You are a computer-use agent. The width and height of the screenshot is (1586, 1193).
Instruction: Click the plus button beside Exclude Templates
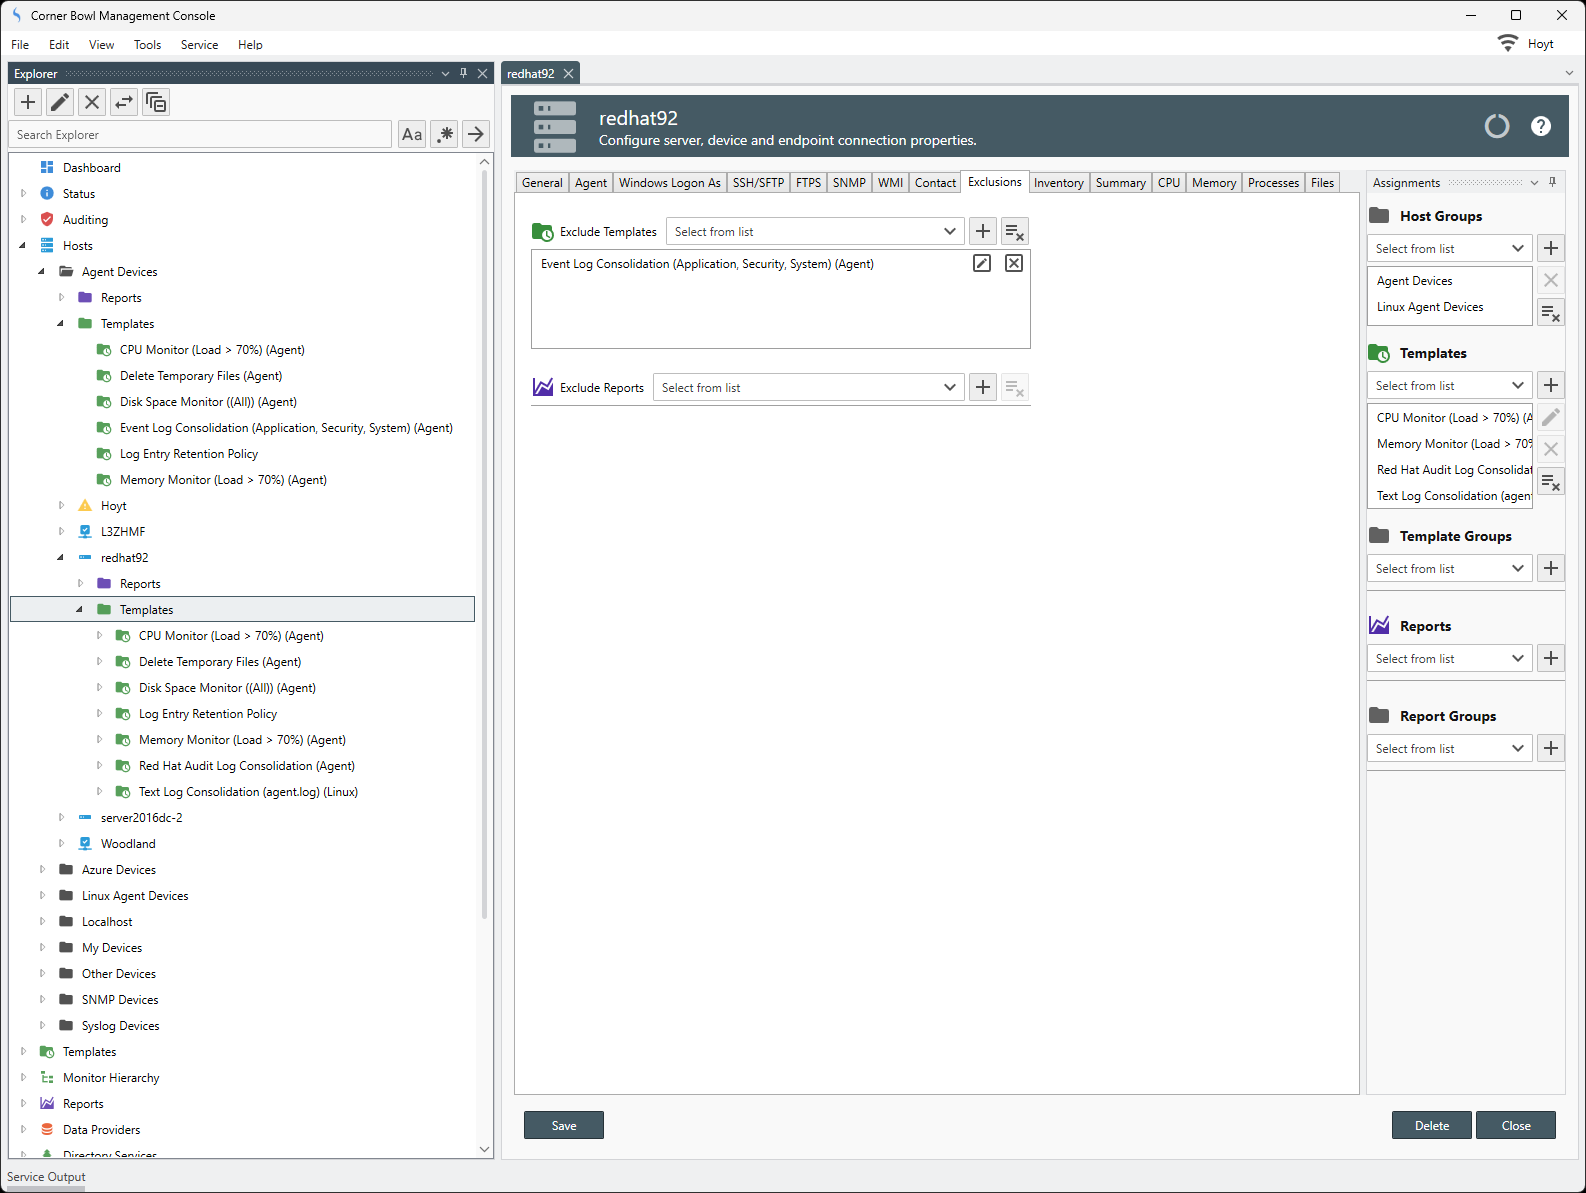coord(983,231)
